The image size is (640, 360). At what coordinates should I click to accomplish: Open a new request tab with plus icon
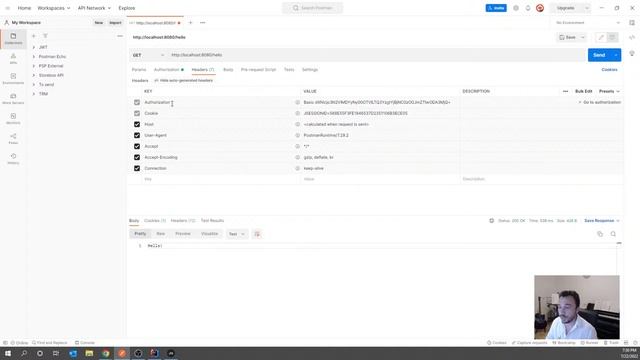(190, 23)
